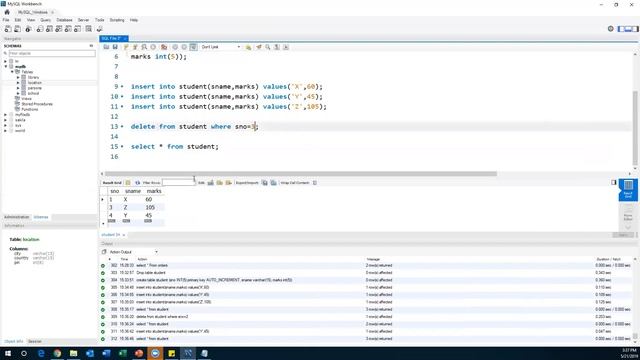This screenshot has height=360, width=640.
Task: Toggle word wrap icon in editor toolbar
Action: pyautogui.click(x=286, y=47)
